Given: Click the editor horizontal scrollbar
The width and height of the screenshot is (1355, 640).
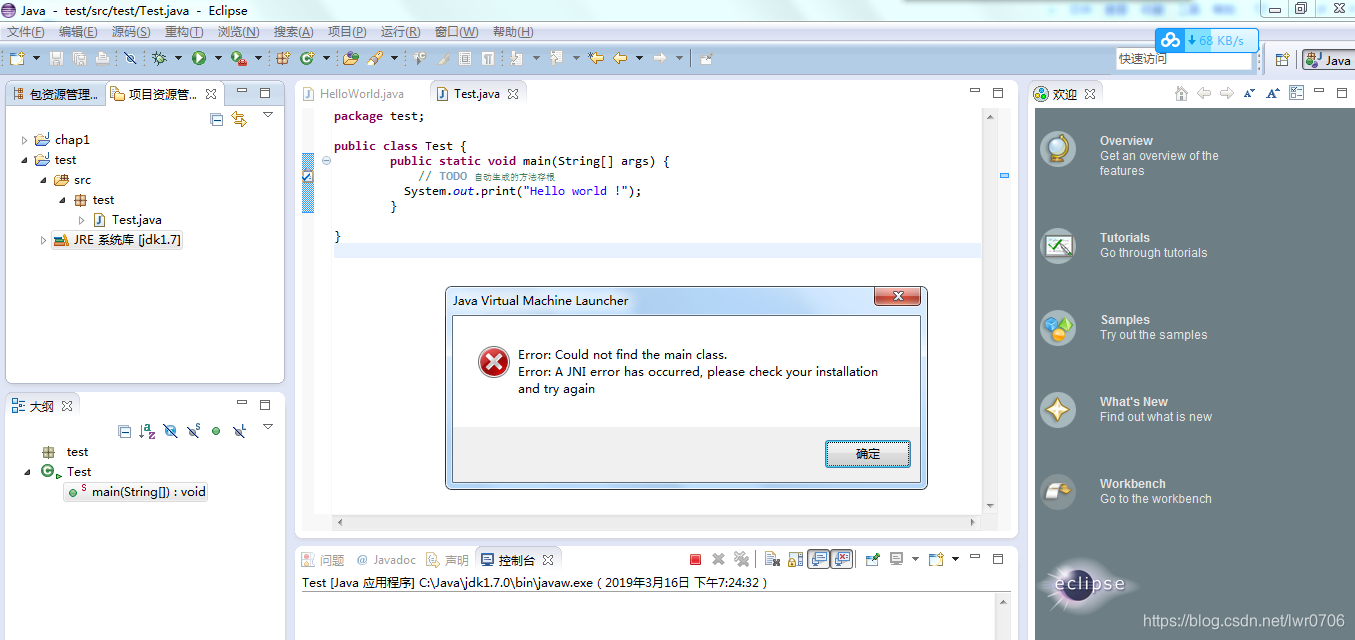Looking at the screenshot, I should coord(655,522).
